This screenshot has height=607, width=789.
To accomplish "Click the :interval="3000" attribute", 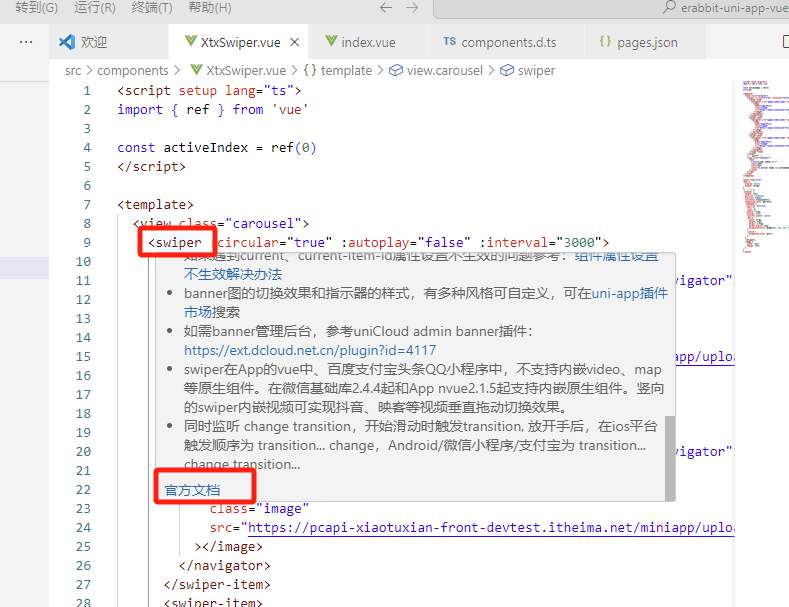I will tap(540, 243).
